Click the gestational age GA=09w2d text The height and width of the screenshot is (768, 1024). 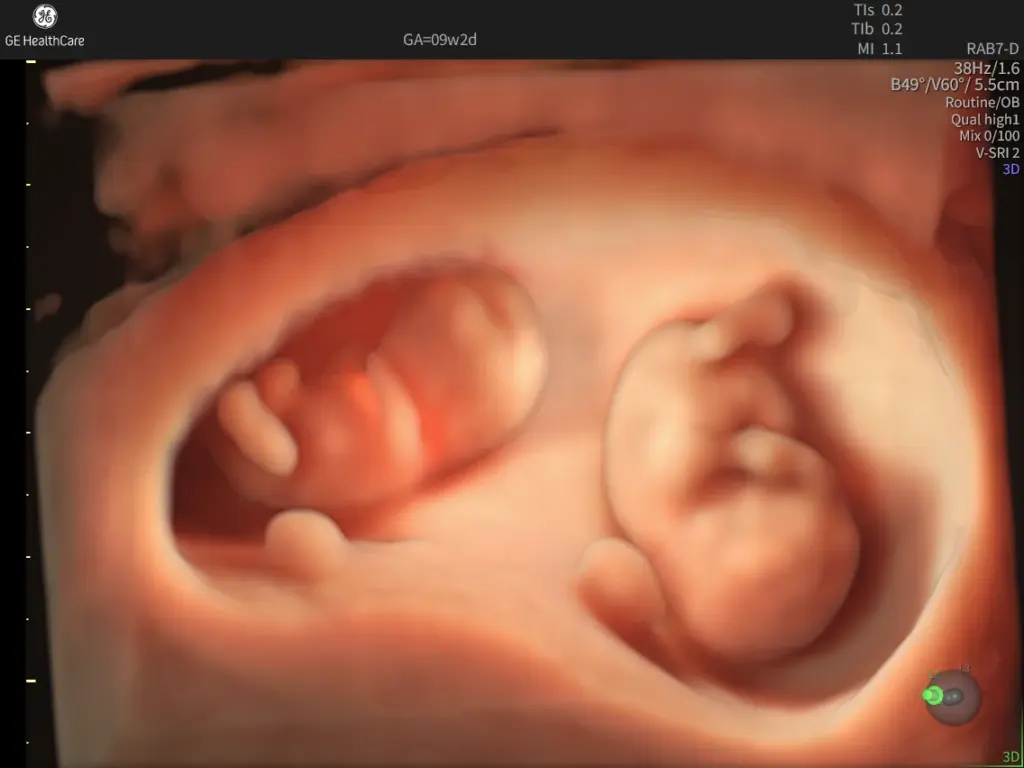pos(440,40)
